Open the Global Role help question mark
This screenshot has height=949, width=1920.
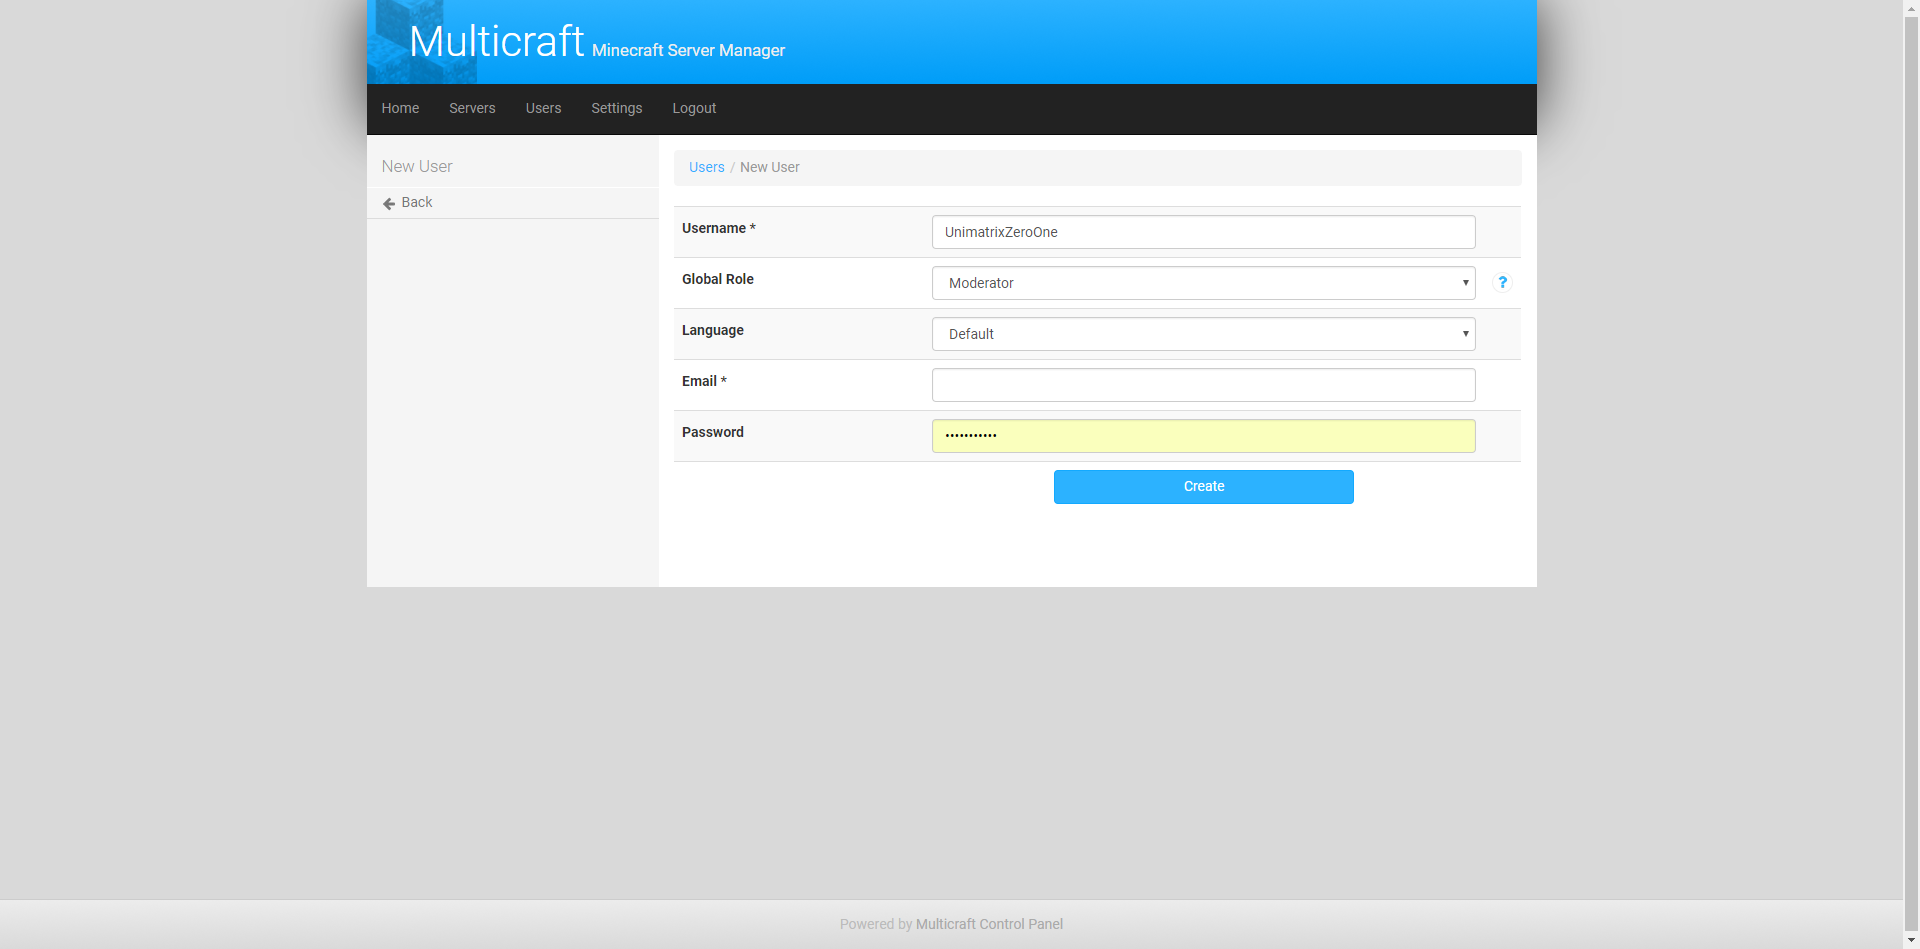[x=1502, y=283]
